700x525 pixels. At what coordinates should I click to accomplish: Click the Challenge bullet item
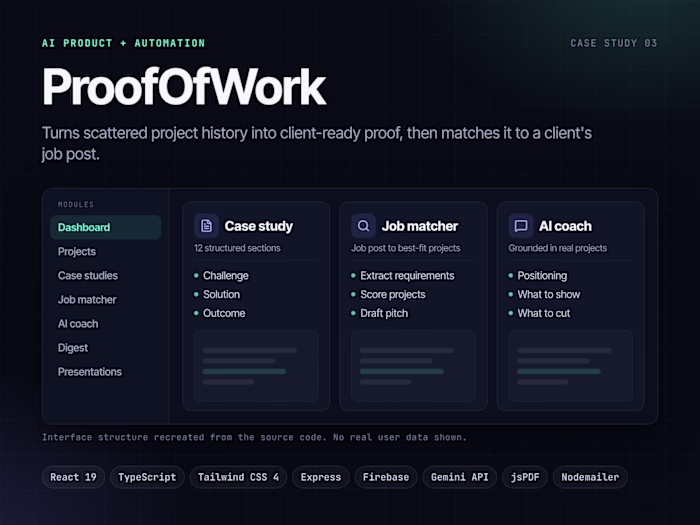click(221, 275)
